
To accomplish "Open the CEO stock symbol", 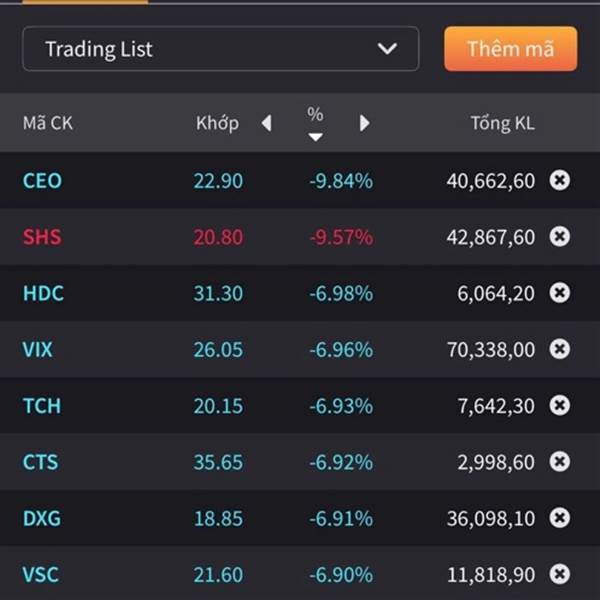I will tap(42, 181).
